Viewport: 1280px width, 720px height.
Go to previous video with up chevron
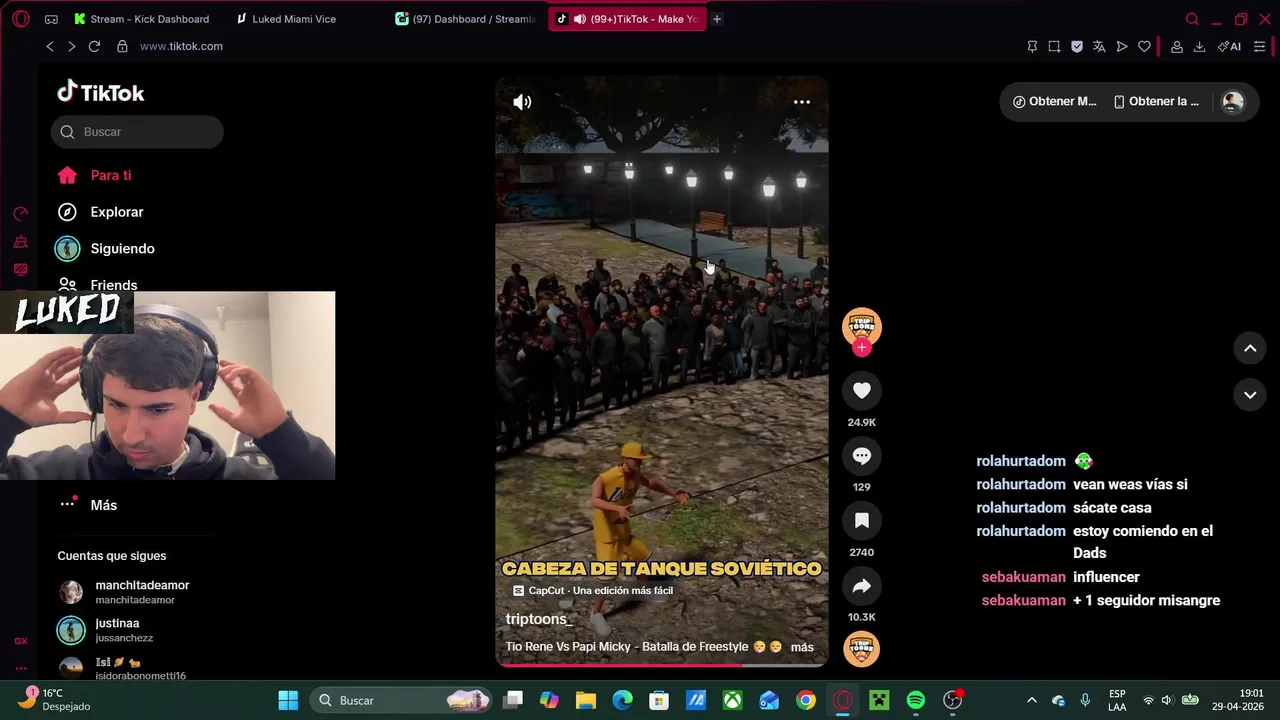pyautogui.click(x=1250, y=348)
